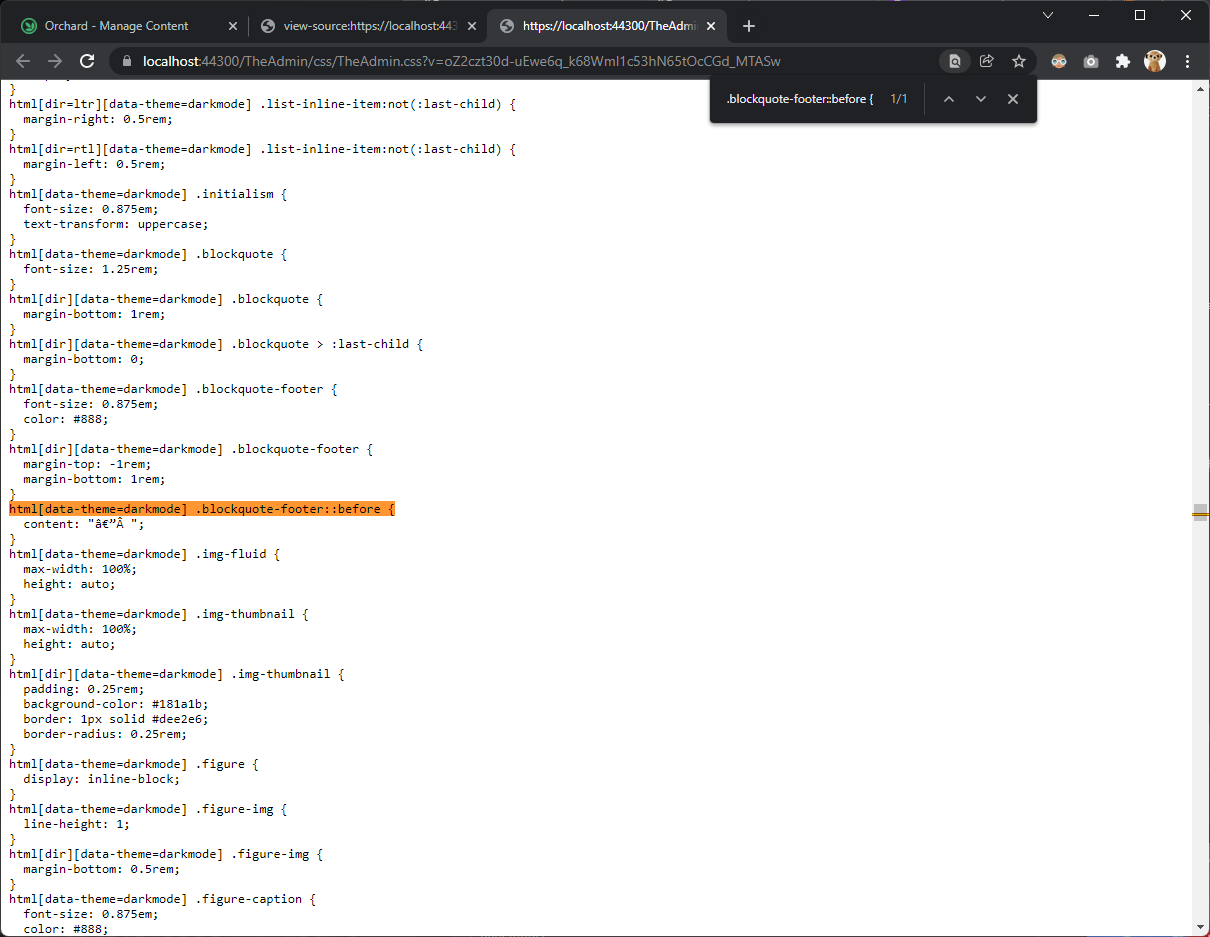The image size is (1210, 937).
Task: Jump to next find match arrow
Action: tap(981, 98)
